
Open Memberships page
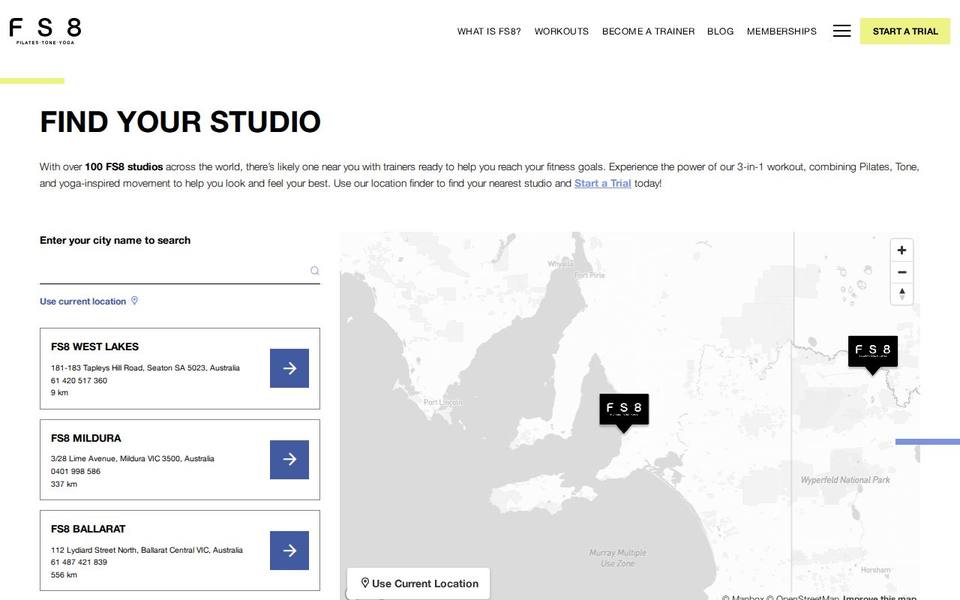point(781,31)
